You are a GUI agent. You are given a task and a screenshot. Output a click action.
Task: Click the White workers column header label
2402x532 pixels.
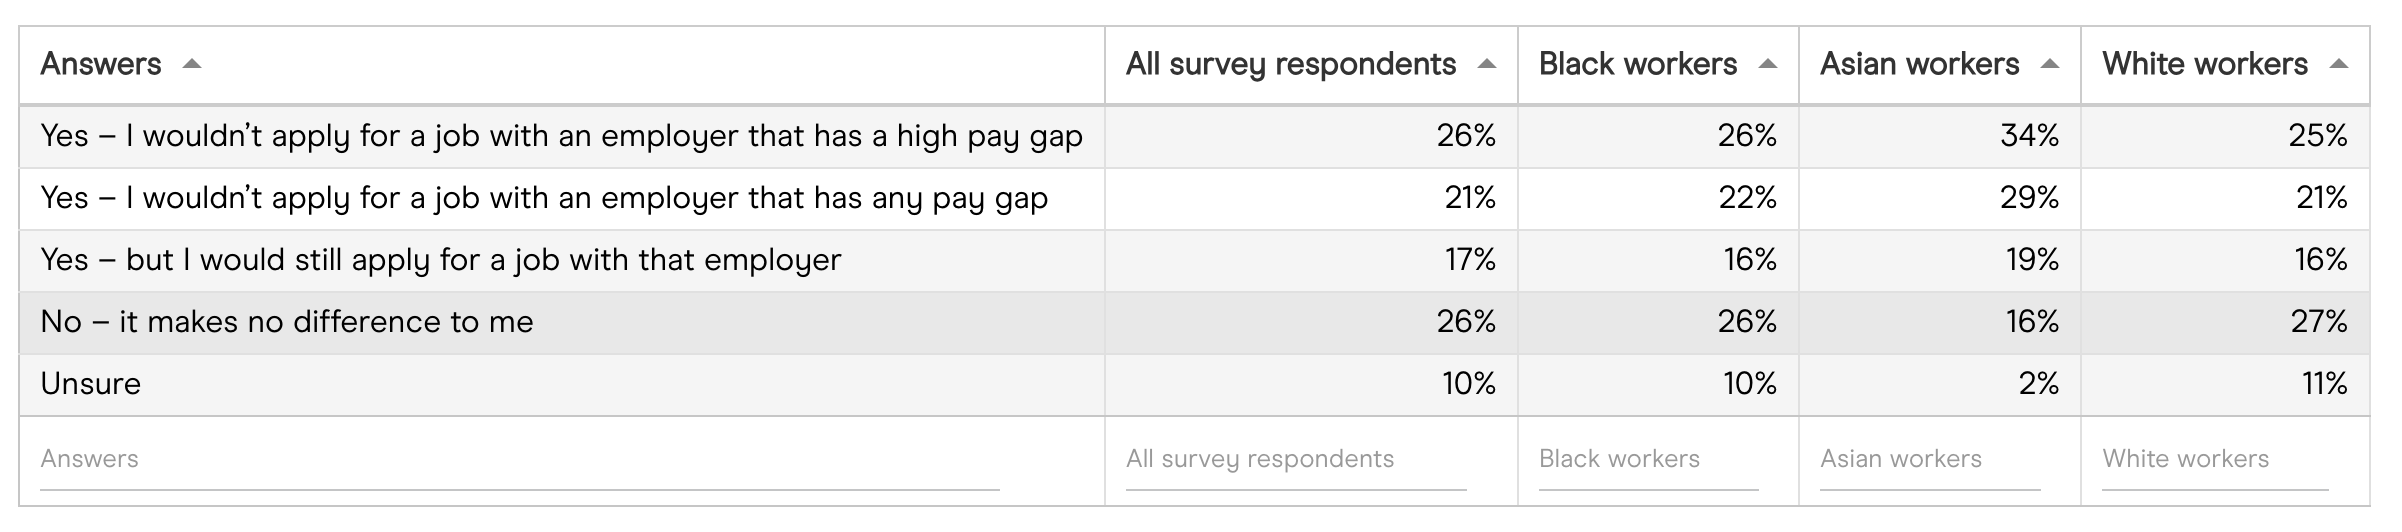pos(2204,65)
